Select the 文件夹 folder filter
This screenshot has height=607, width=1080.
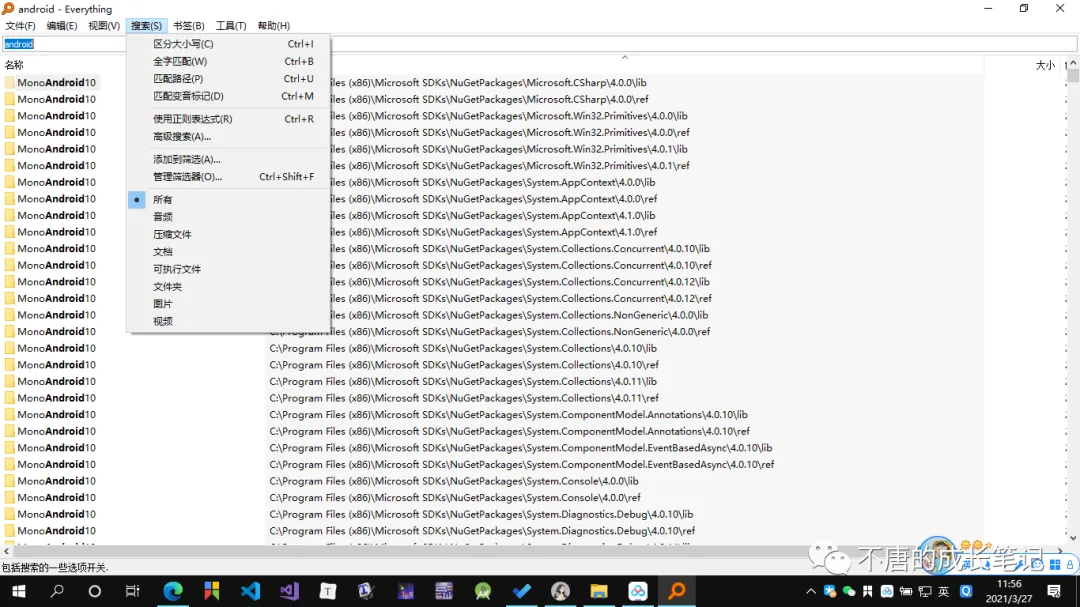tap(228, 286)
